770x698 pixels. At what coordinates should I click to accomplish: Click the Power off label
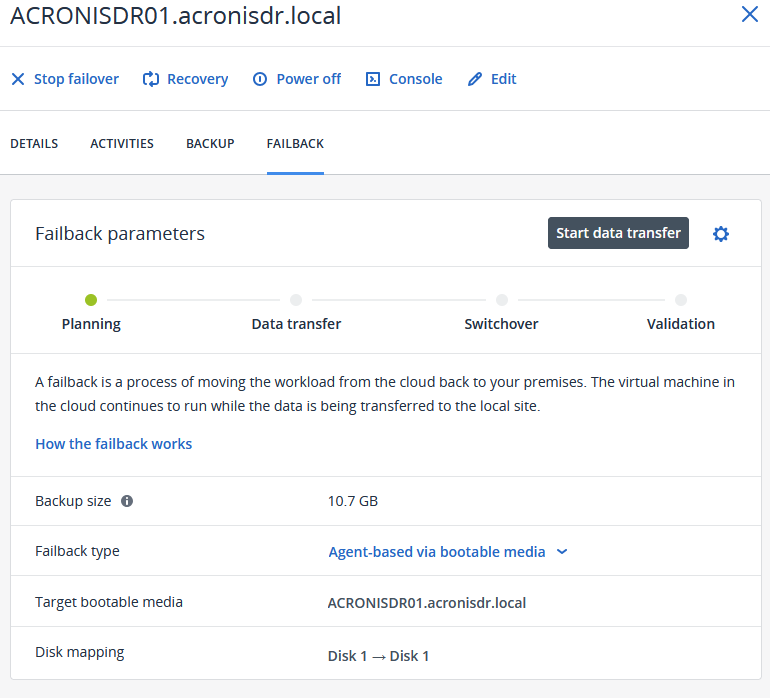(x=308, y=79)
